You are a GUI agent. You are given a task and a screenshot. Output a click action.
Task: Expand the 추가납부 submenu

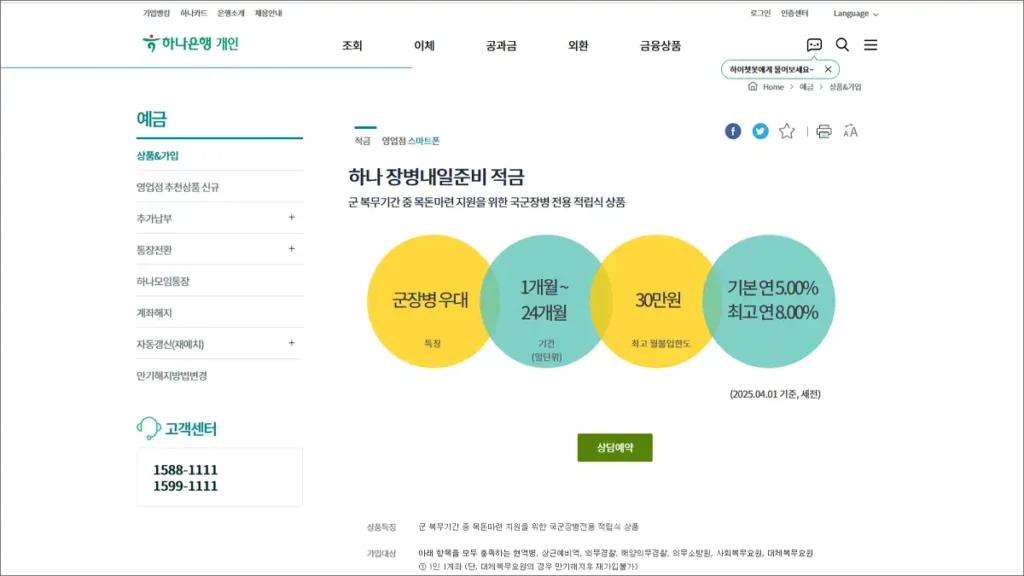click(x=291, y=217)
